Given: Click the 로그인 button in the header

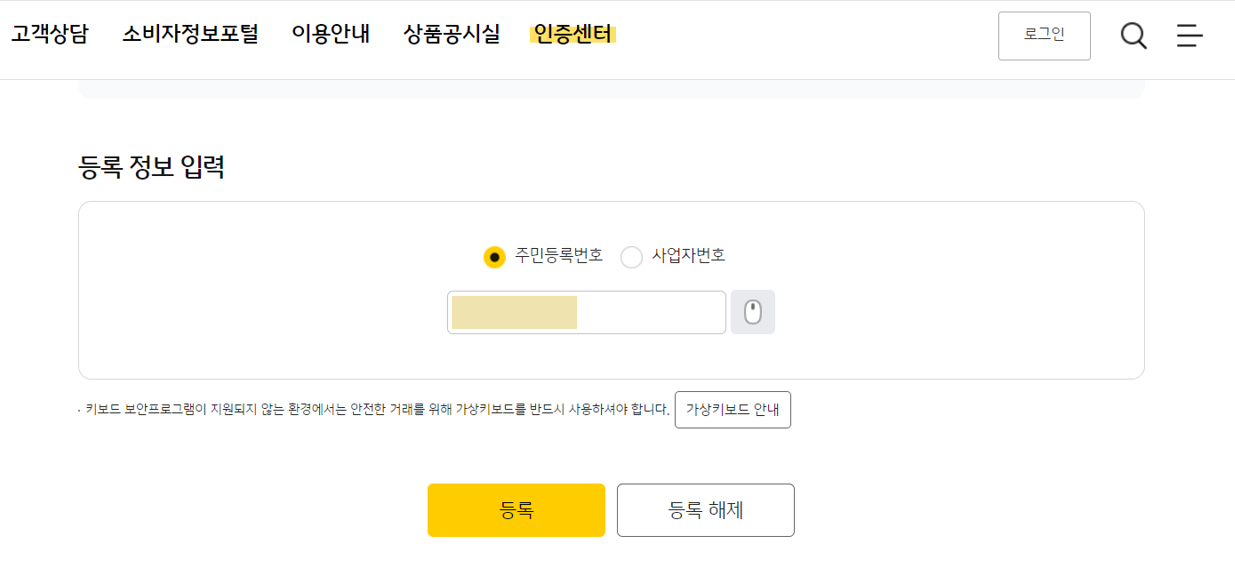Looking at the screenshot, I should coord(1044,35).
